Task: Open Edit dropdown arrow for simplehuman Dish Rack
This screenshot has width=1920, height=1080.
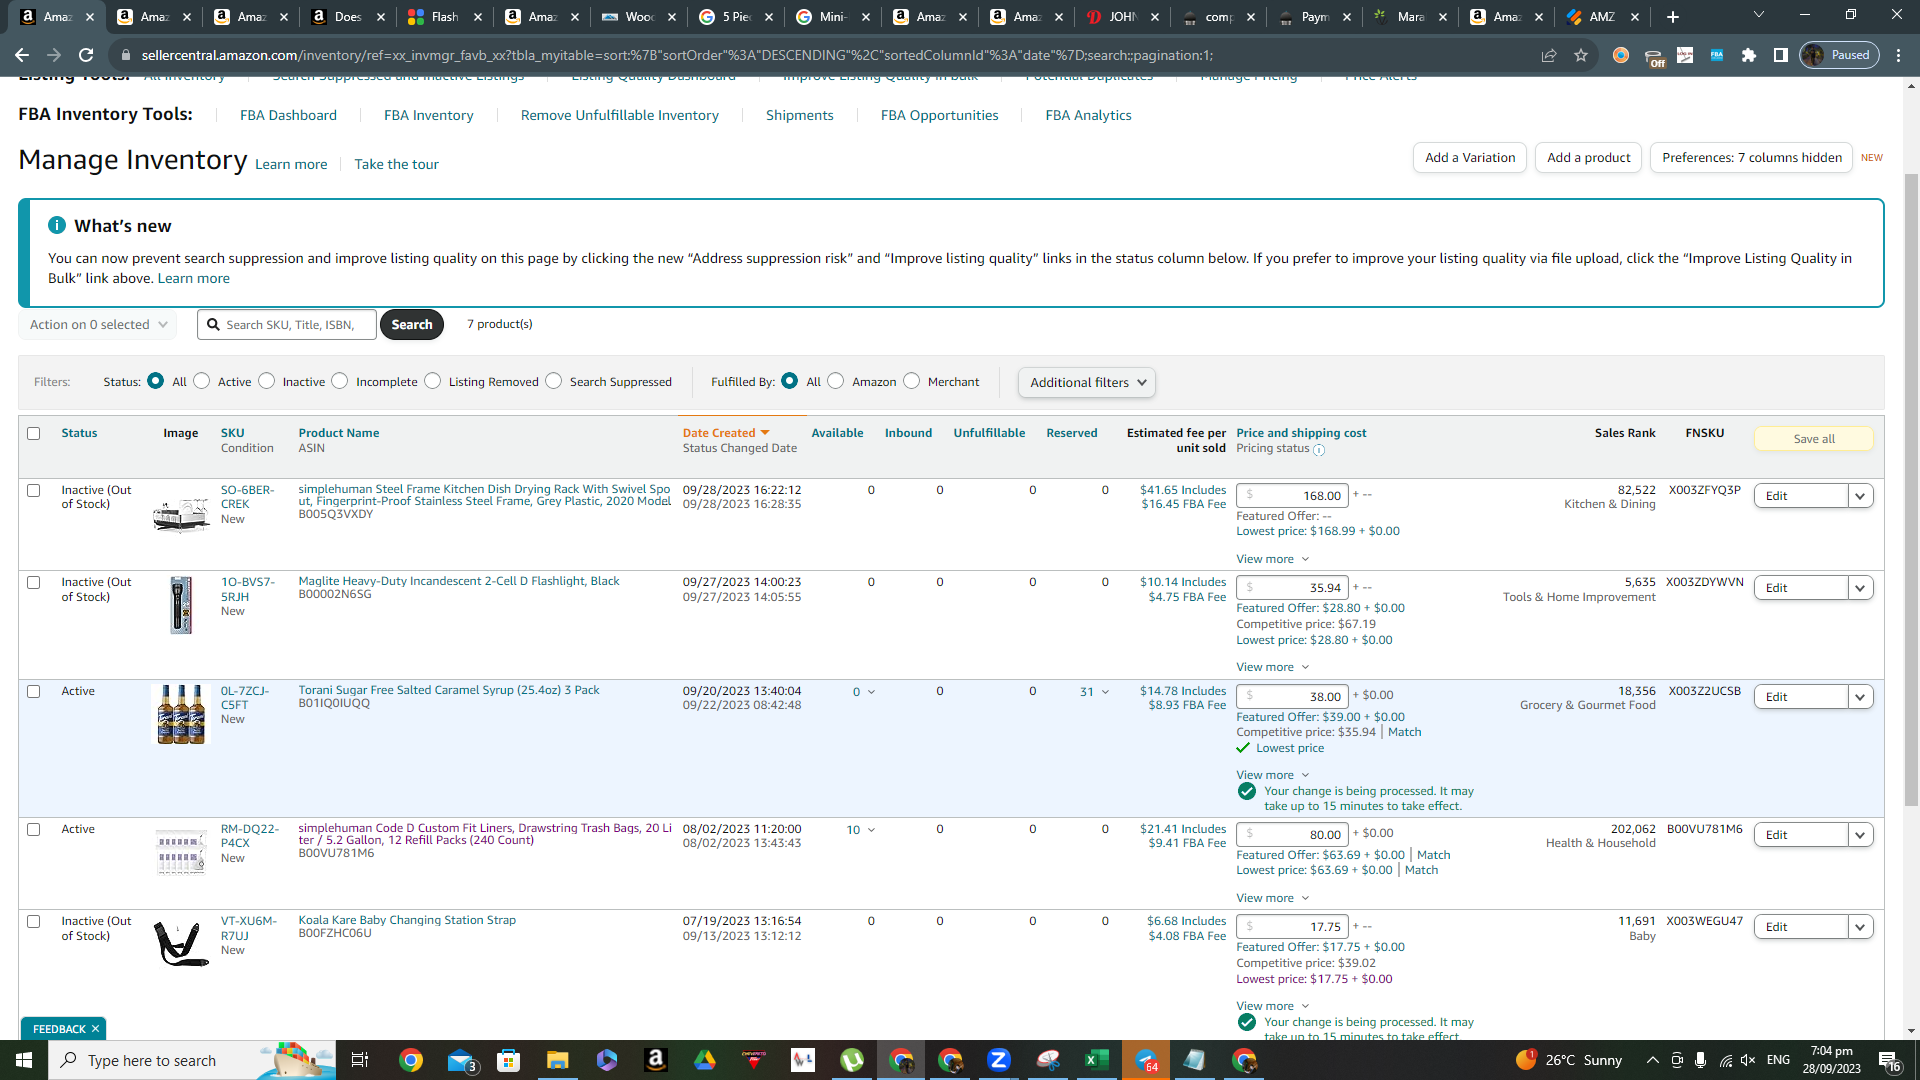Action: pos(1861,496)
